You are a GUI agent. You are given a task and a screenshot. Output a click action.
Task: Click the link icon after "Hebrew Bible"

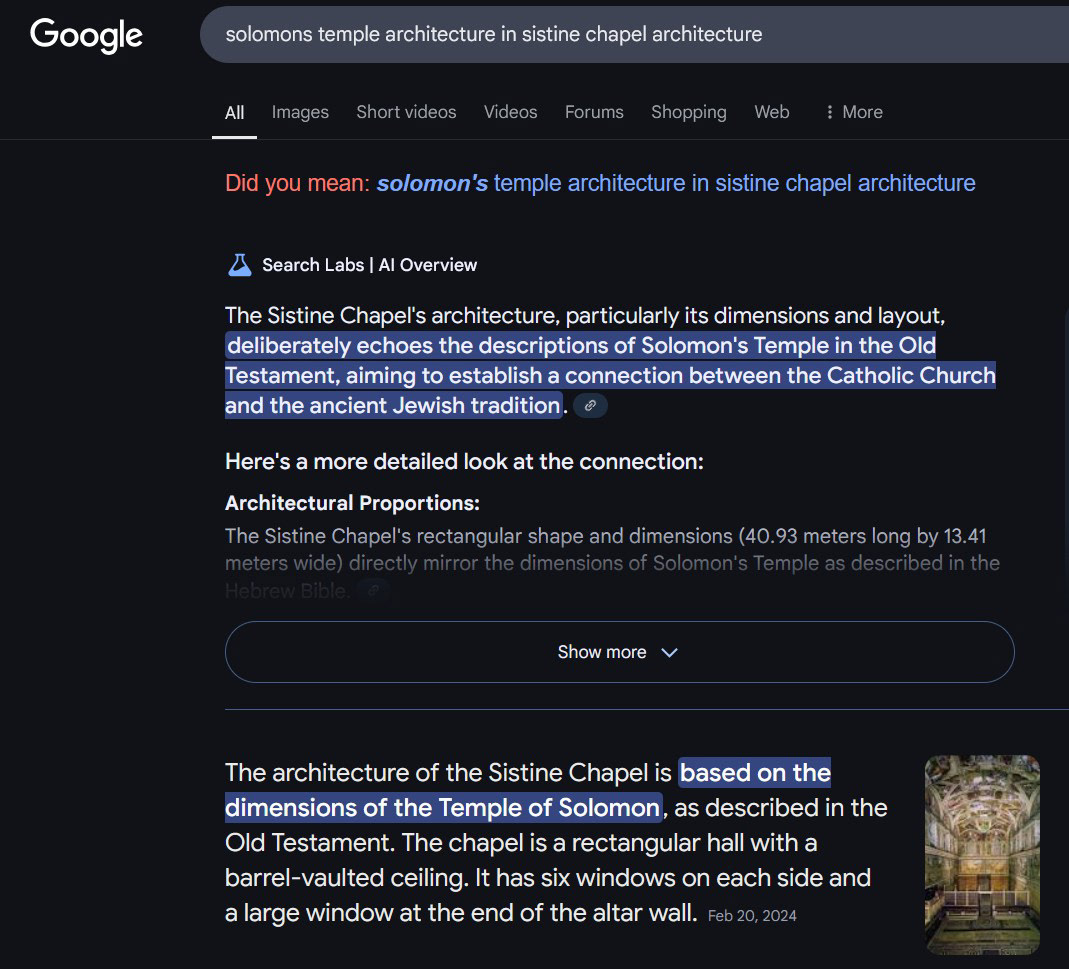click(374, 591)
